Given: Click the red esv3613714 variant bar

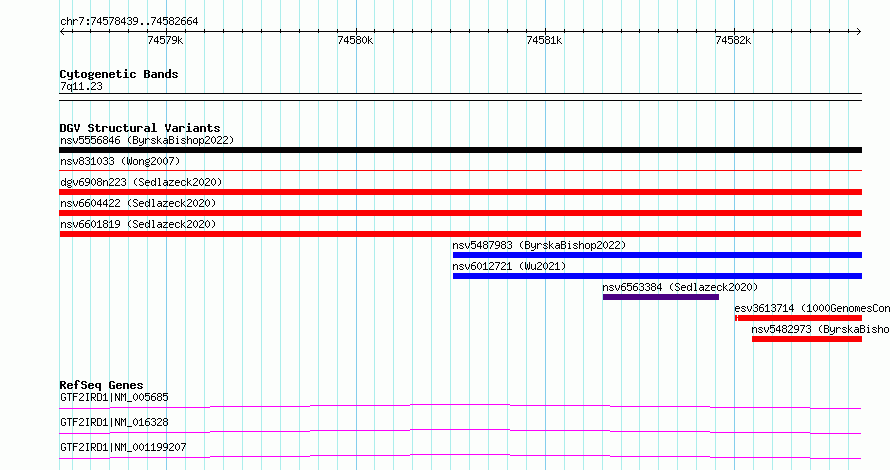Looking at the screenshot, I should [798, 318].
